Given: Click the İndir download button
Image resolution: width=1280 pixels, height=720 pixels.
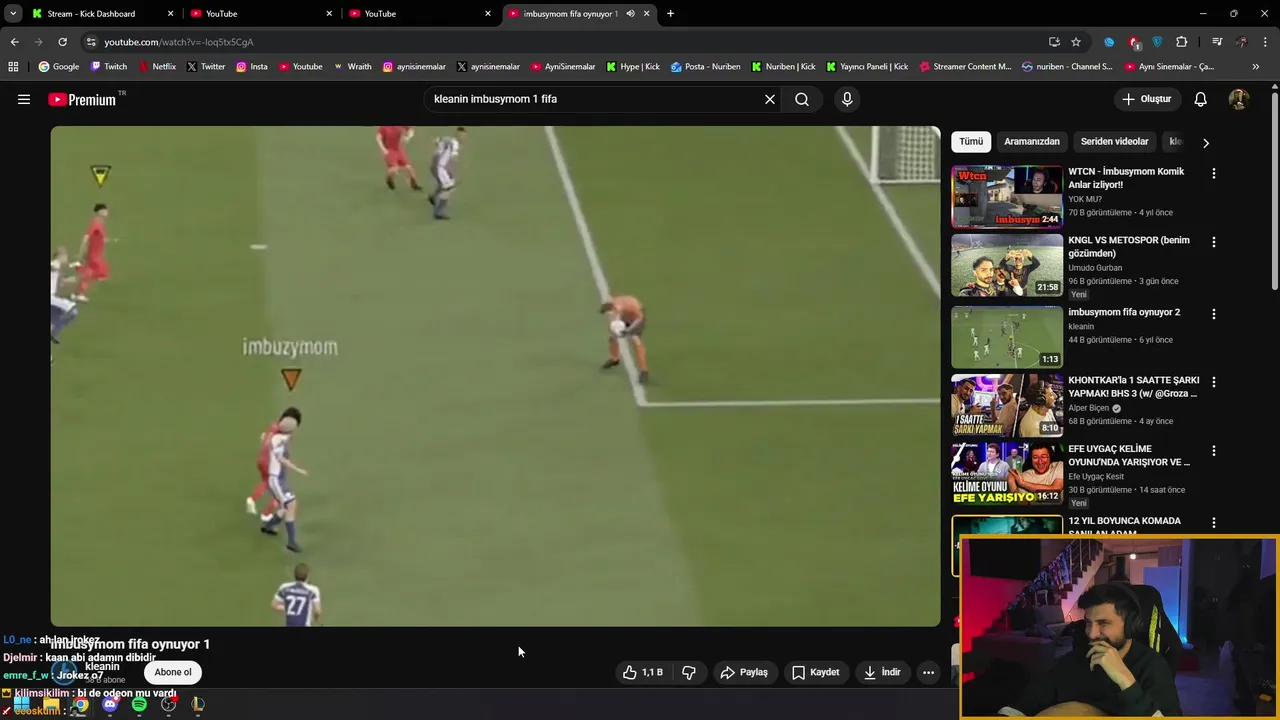Looking at the screenshot, I should pos(882,672).
